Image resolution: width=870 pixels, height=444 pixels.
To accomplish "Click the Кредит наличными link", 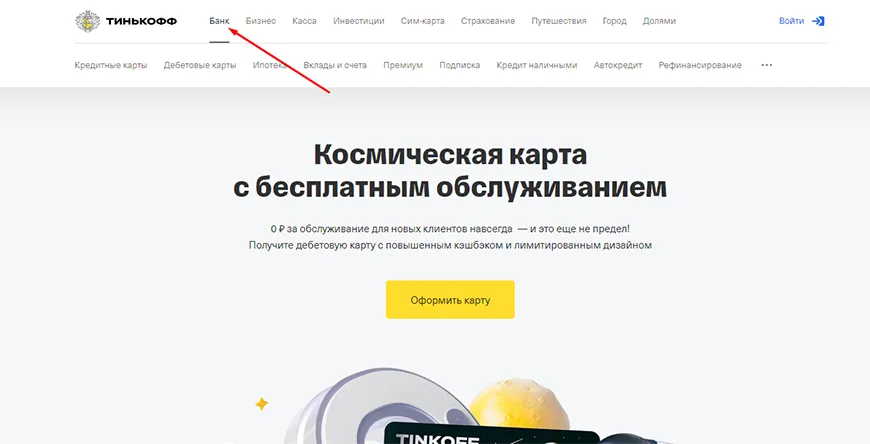I will point(537,65).
